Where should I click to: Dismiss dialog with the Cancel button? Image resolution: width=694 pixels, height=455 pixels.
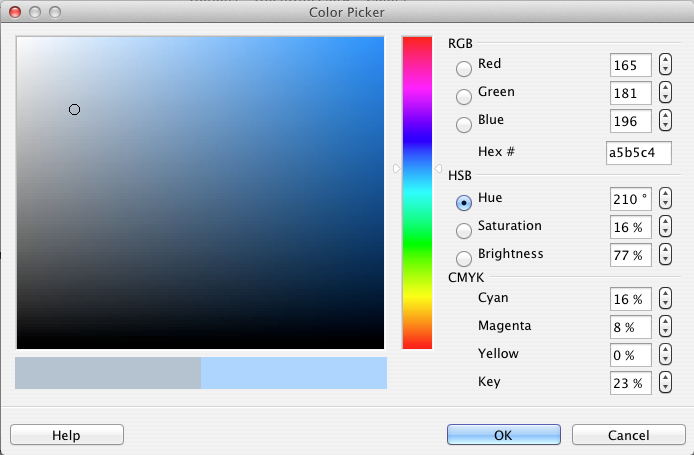point(628,435)
